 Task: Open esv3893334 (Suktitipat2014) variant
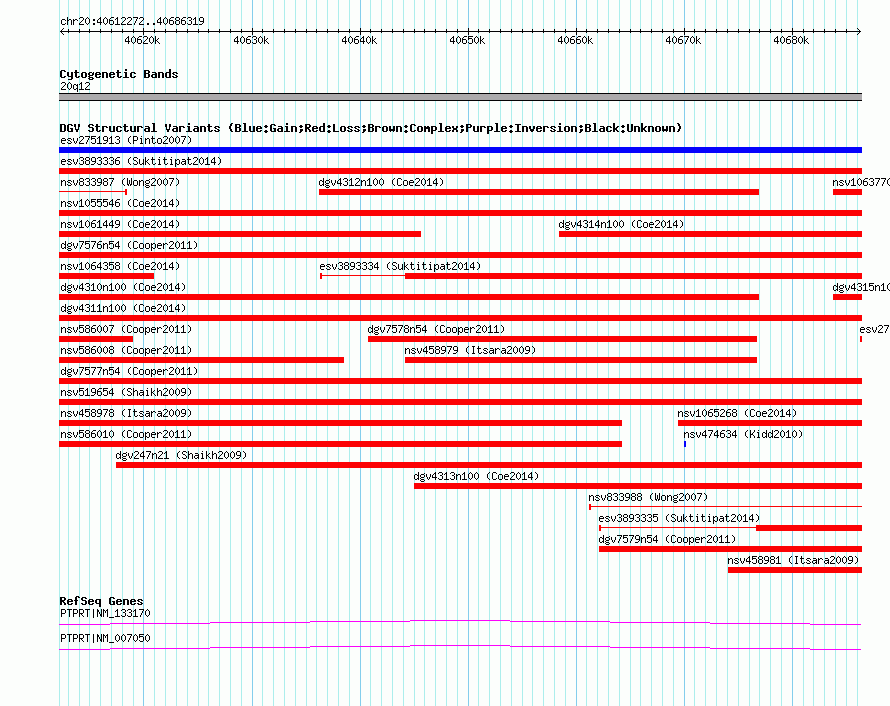point(400,266)
